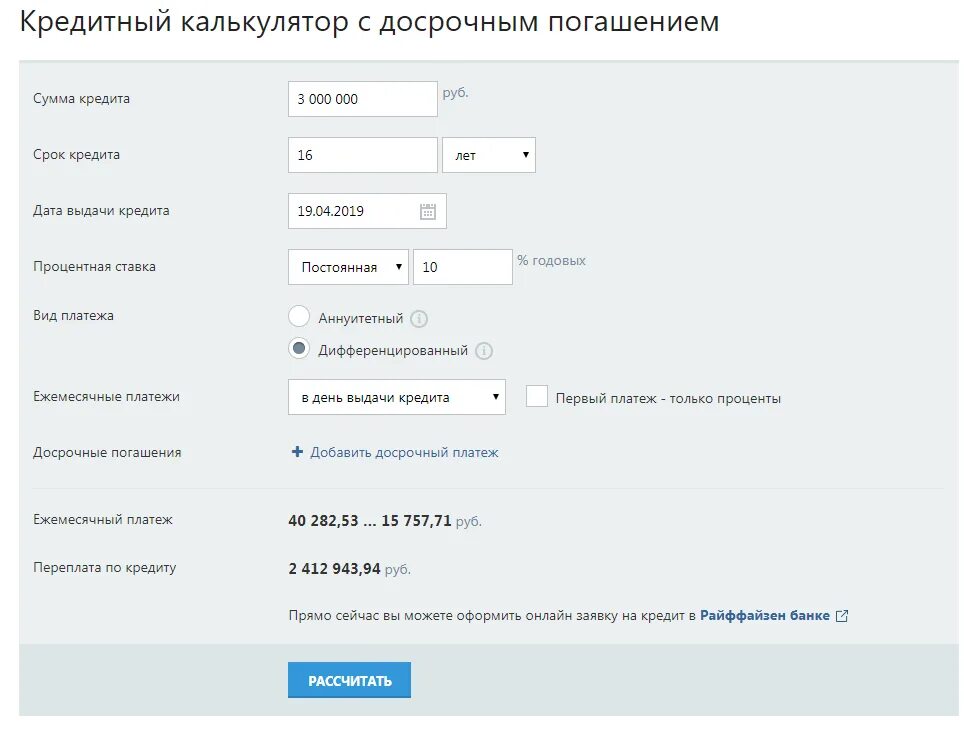Click the 'Первый платеж - только проценты' label

point(668,398)
